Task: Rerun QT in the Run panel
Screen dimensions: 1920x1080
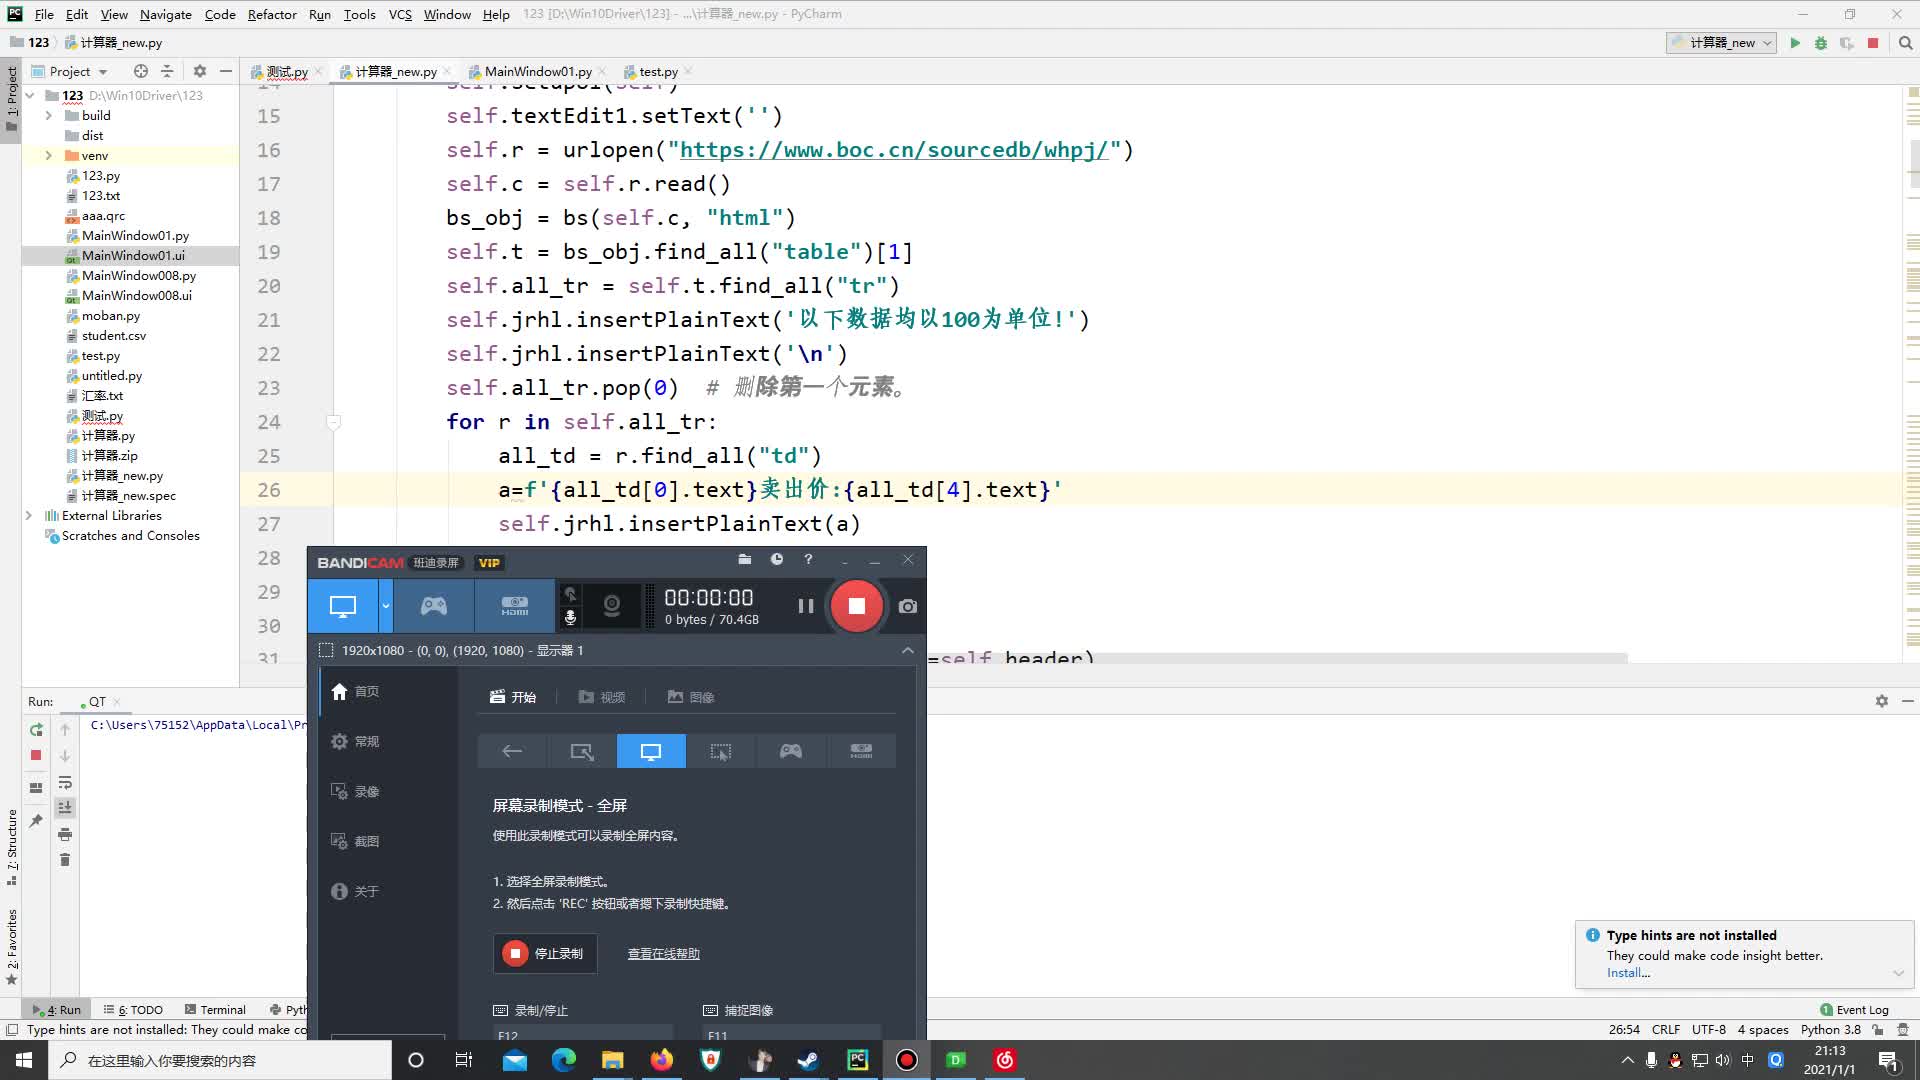Action: (36, 730)
